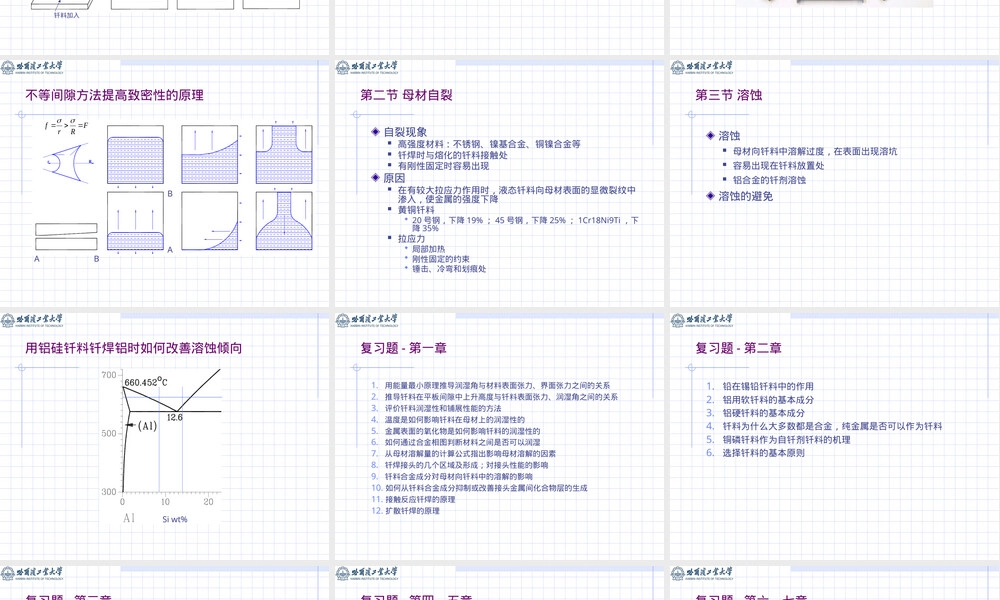
Task: Click the 自裂现象 bullet heading
Action: (x=405, y=132)
